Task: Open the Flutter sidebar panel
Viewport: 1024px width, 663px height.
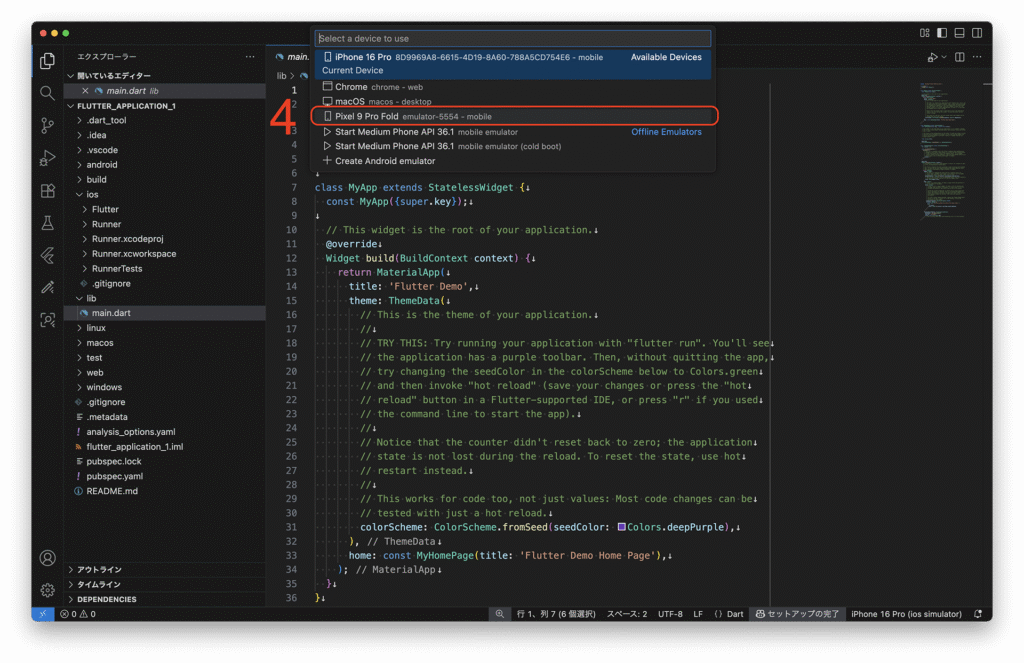Action: [x=47, y=255]
